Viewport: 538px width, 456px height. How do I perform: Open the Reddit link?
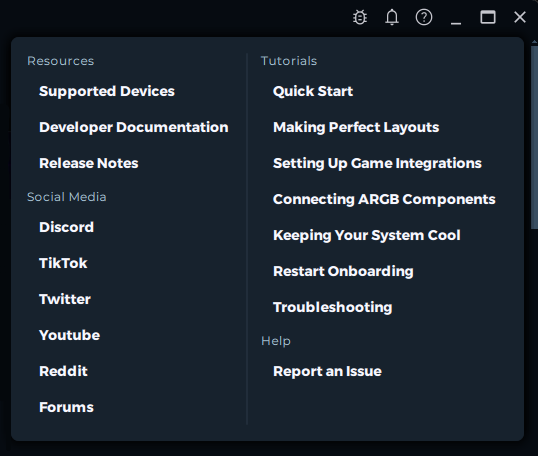pyautogui.click(x=63, y=371)
